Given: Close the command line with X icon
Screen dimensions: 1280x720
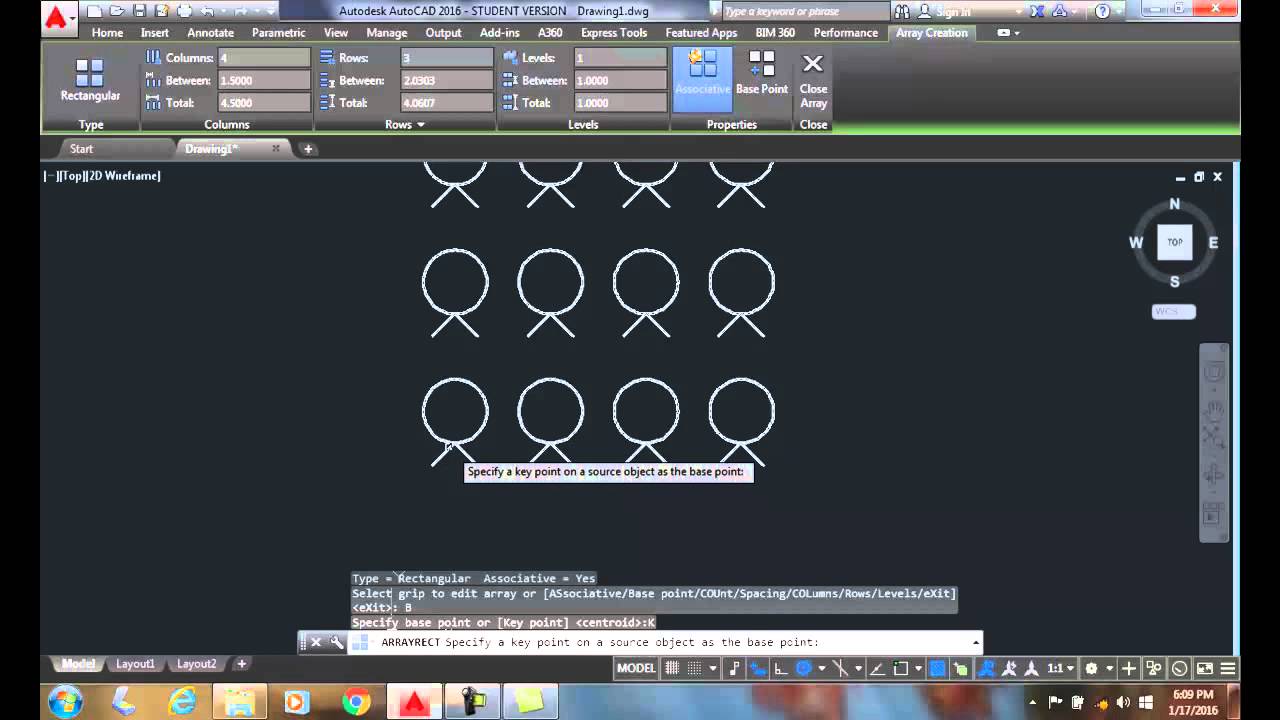Looking at the screenshot, I should coord(316,642).
